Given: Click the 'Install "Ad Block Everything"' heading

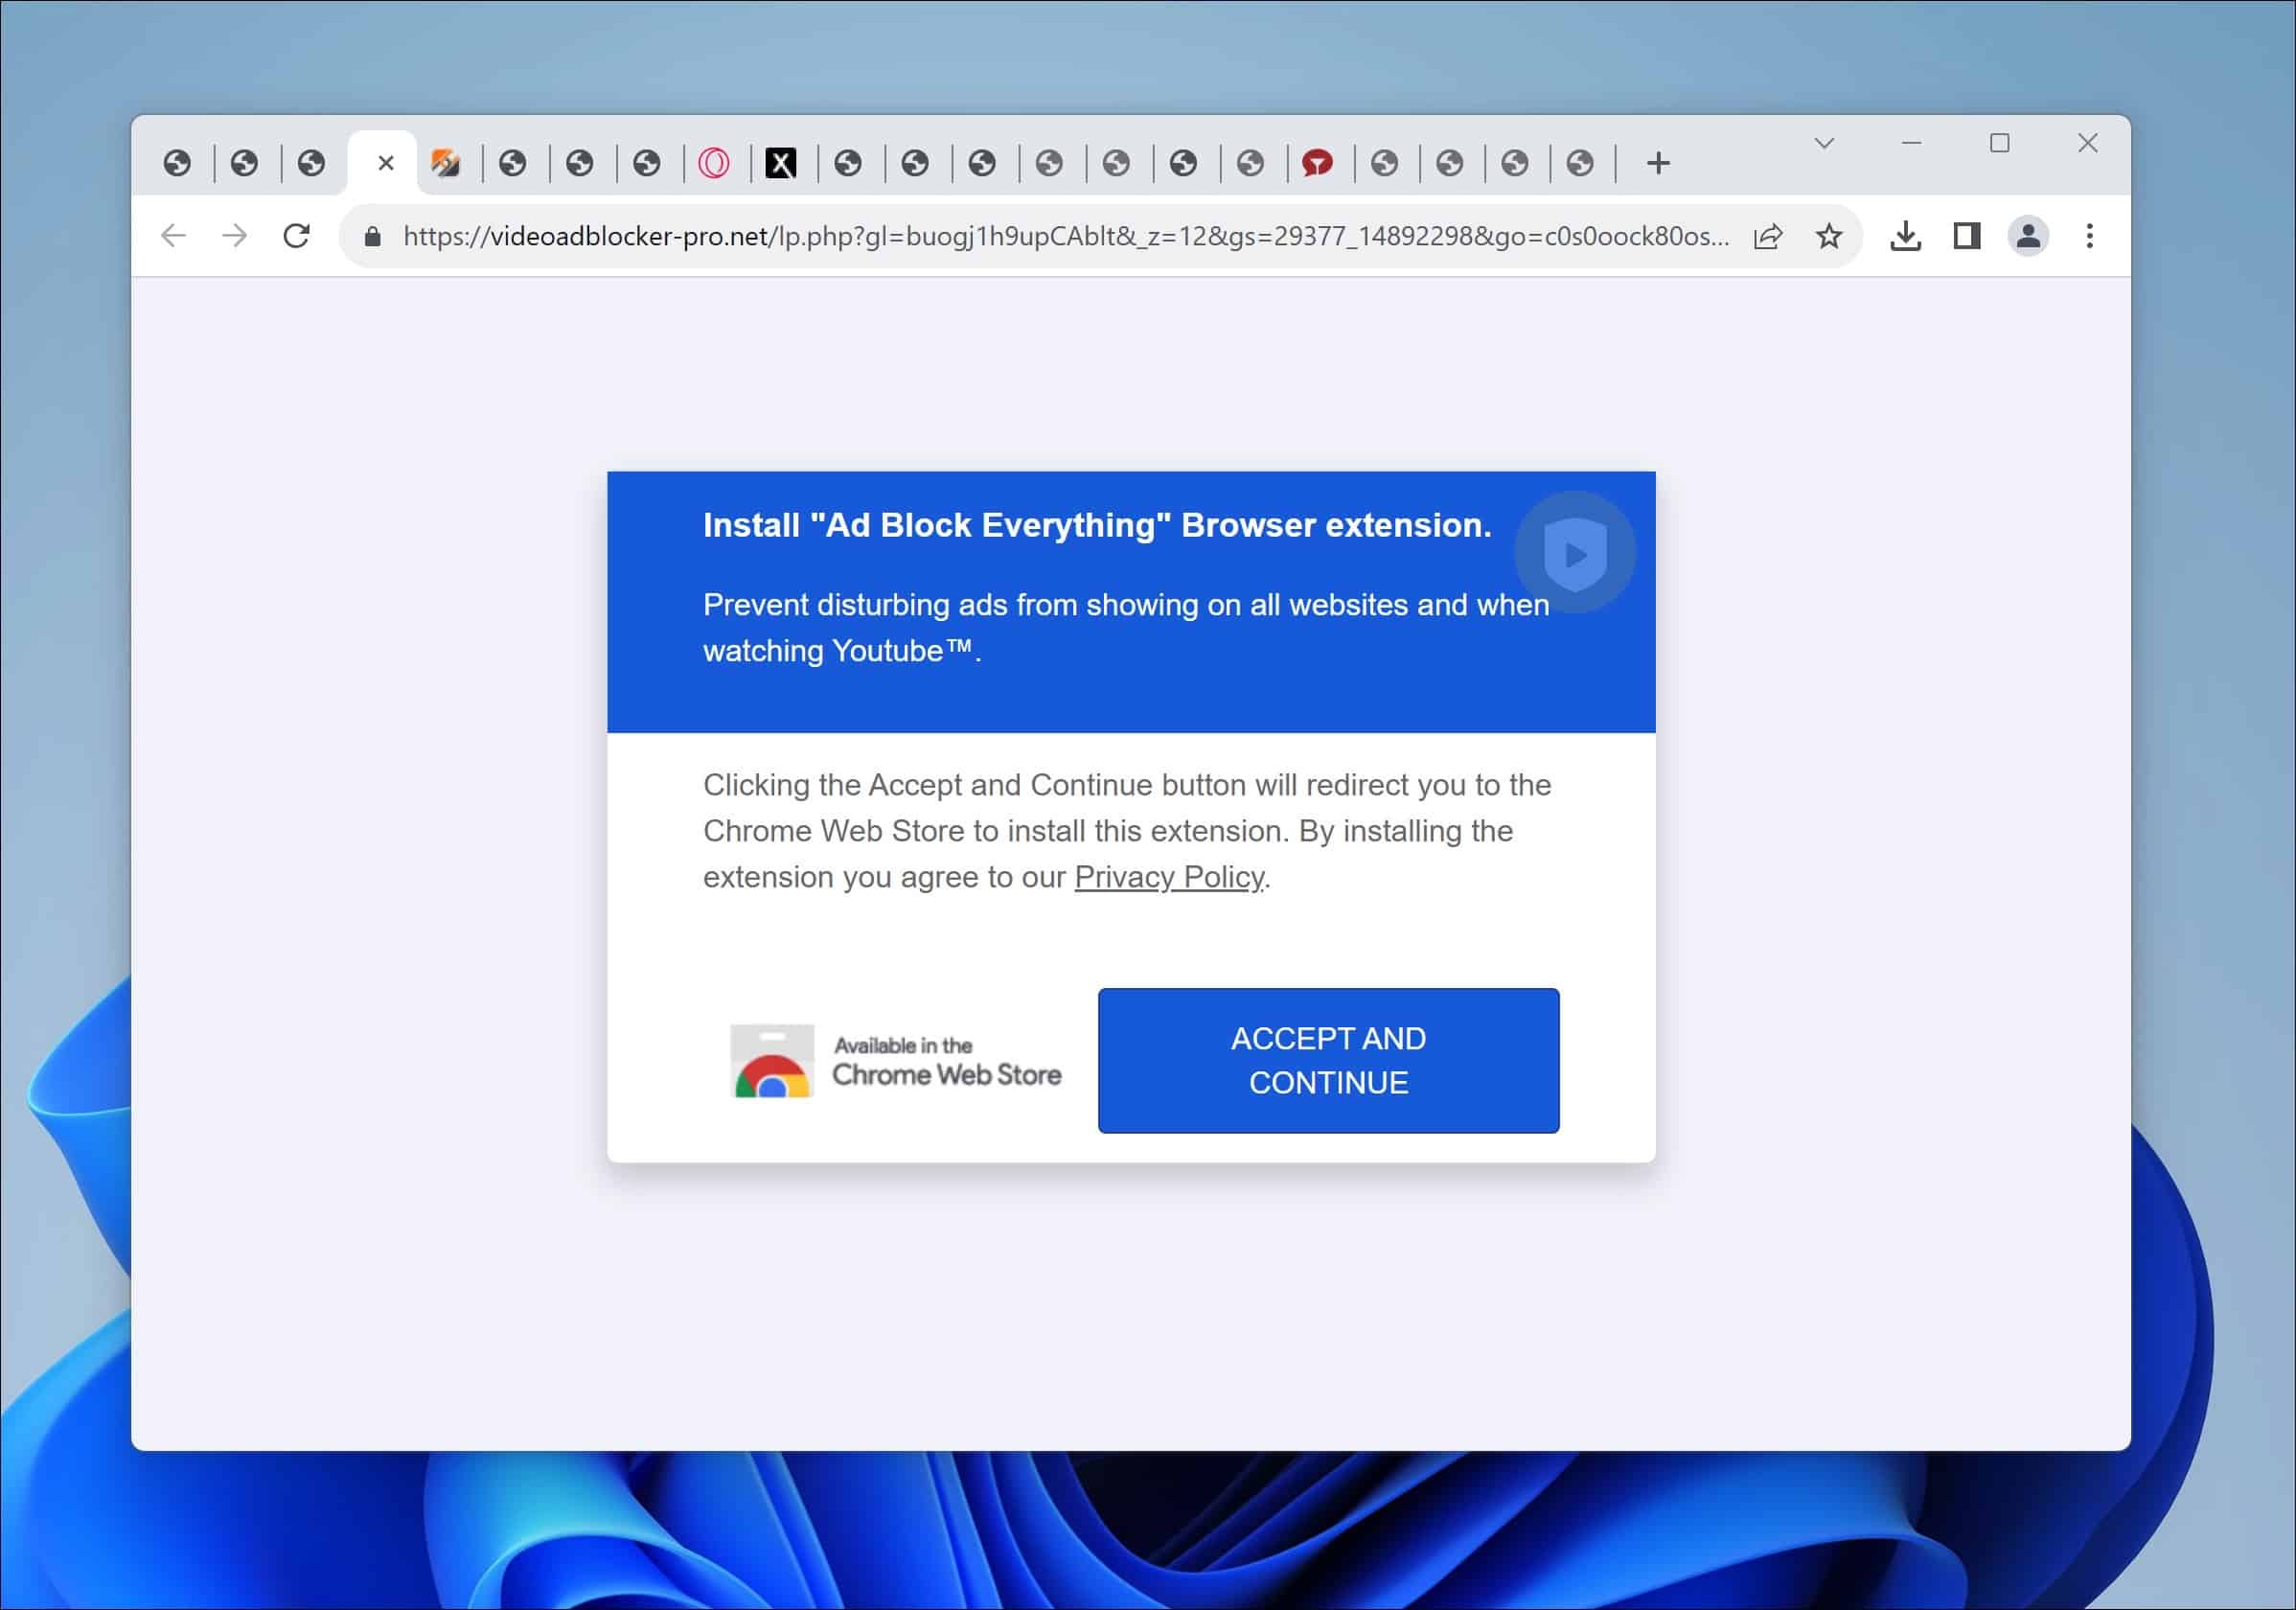Looking at the screenshot, I should click(1097, 525).
